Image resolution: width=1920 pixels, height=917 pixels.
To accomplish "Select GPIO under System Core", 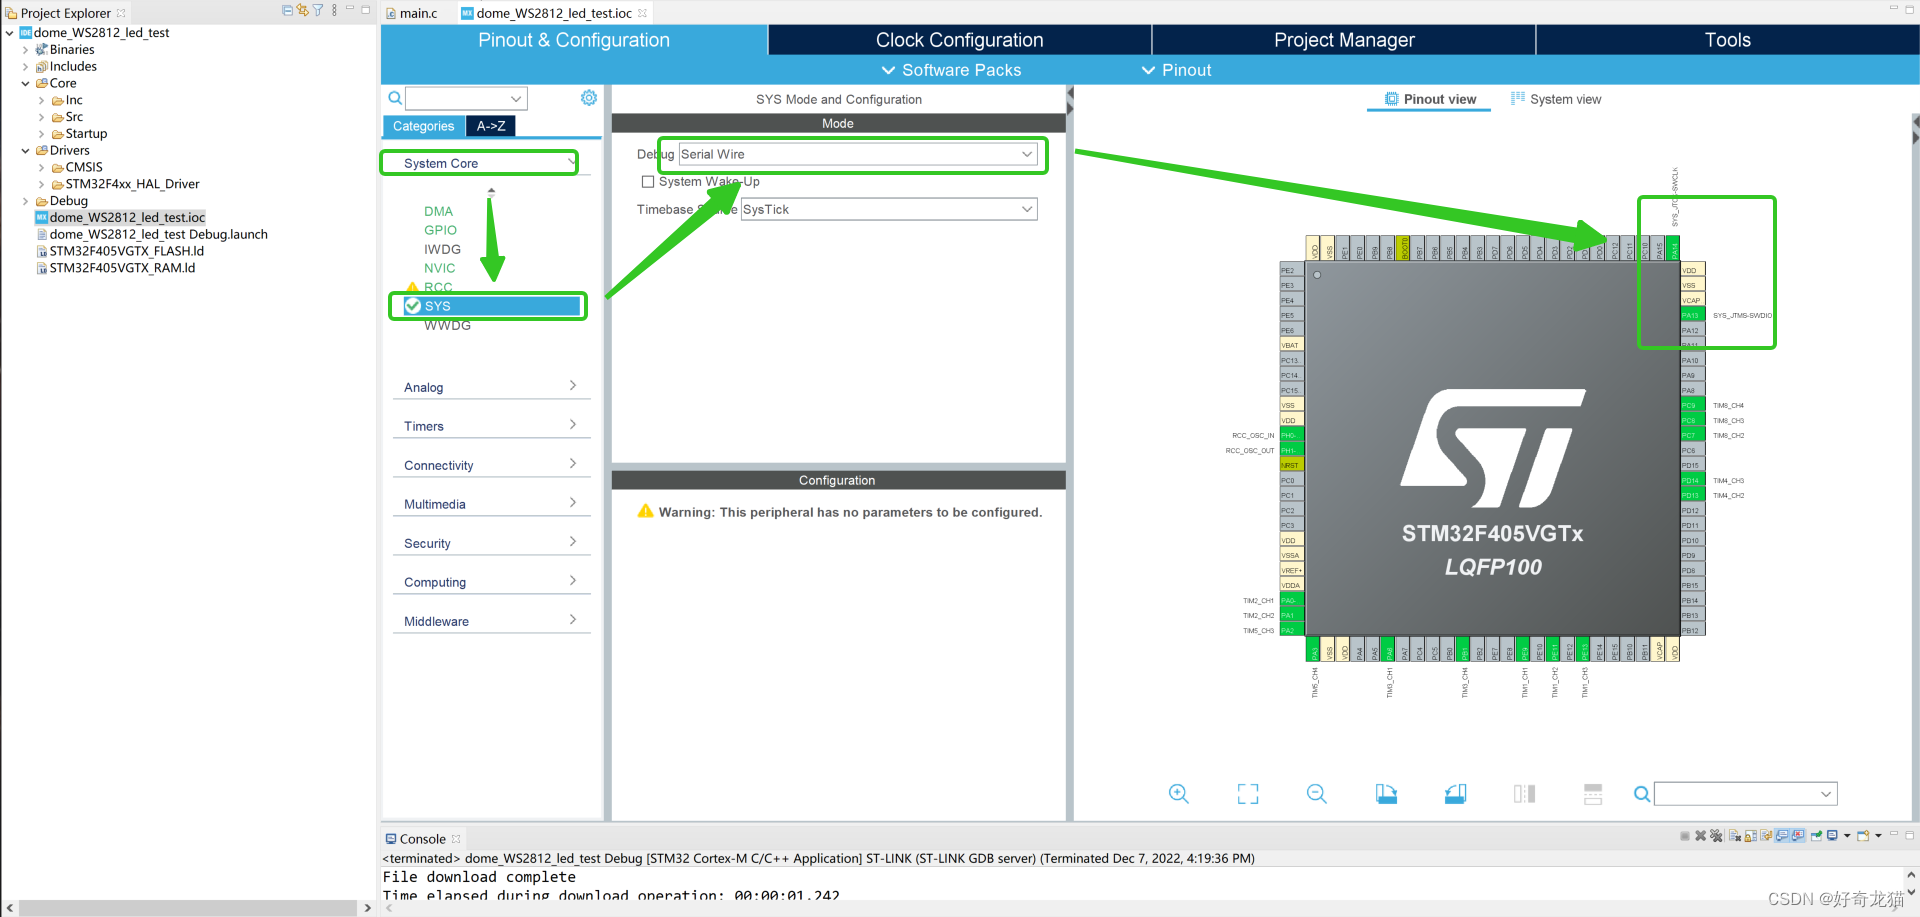I will [440, 230].
